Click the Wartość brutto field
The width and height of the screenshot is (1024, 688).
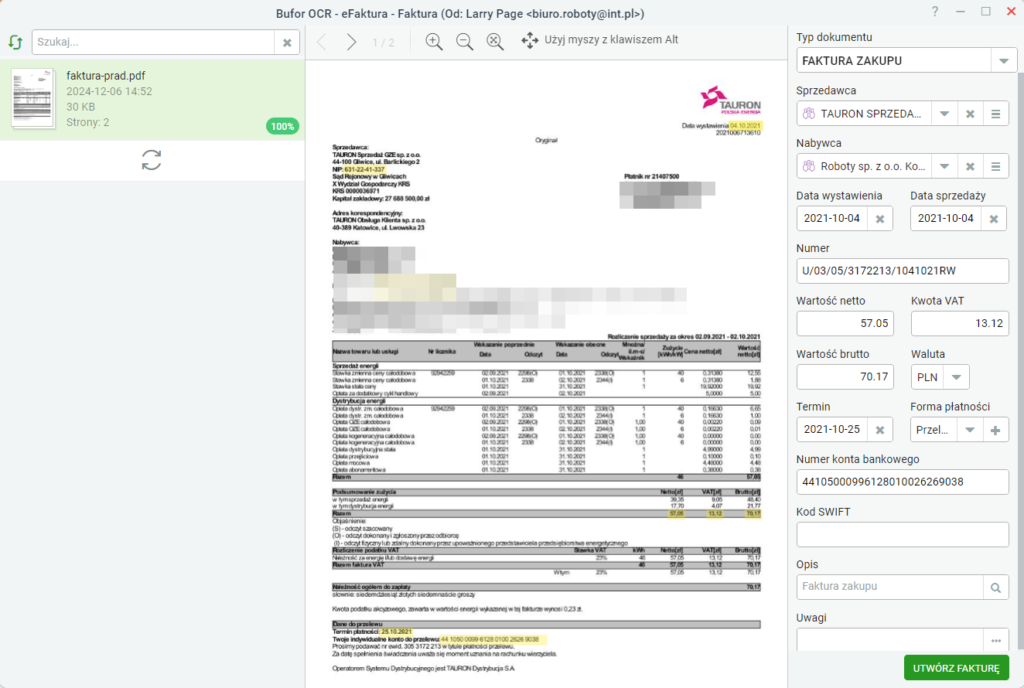(x=845, y=377)
